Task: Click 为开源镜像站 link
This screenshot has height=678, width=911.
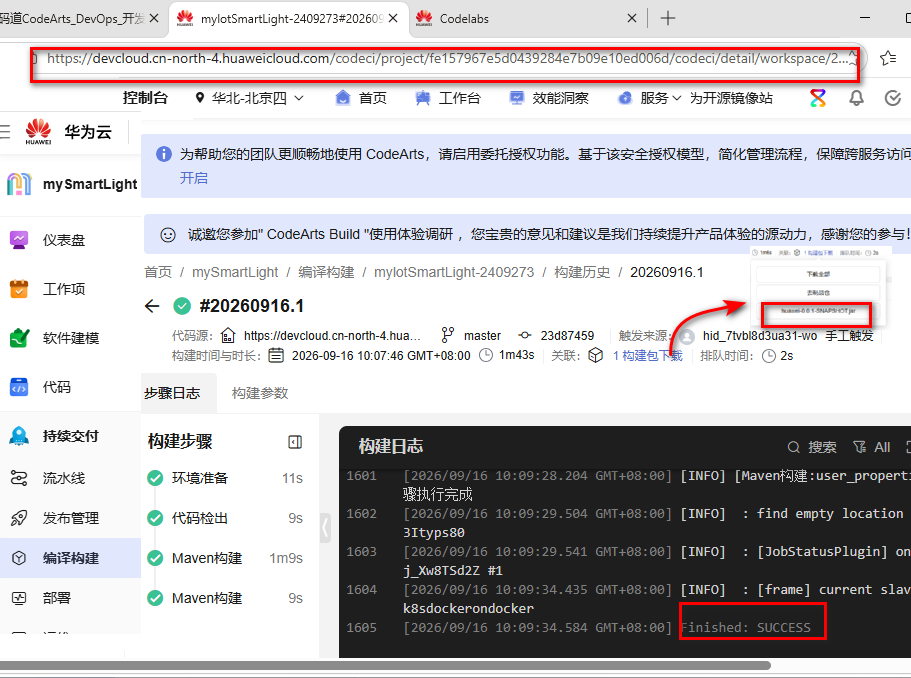Action: point(731,98)
